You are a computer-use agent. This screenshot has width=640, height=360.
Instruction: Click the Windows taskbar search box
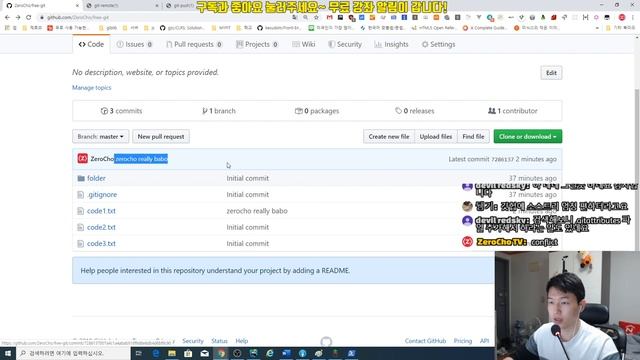tap(73, 353)
